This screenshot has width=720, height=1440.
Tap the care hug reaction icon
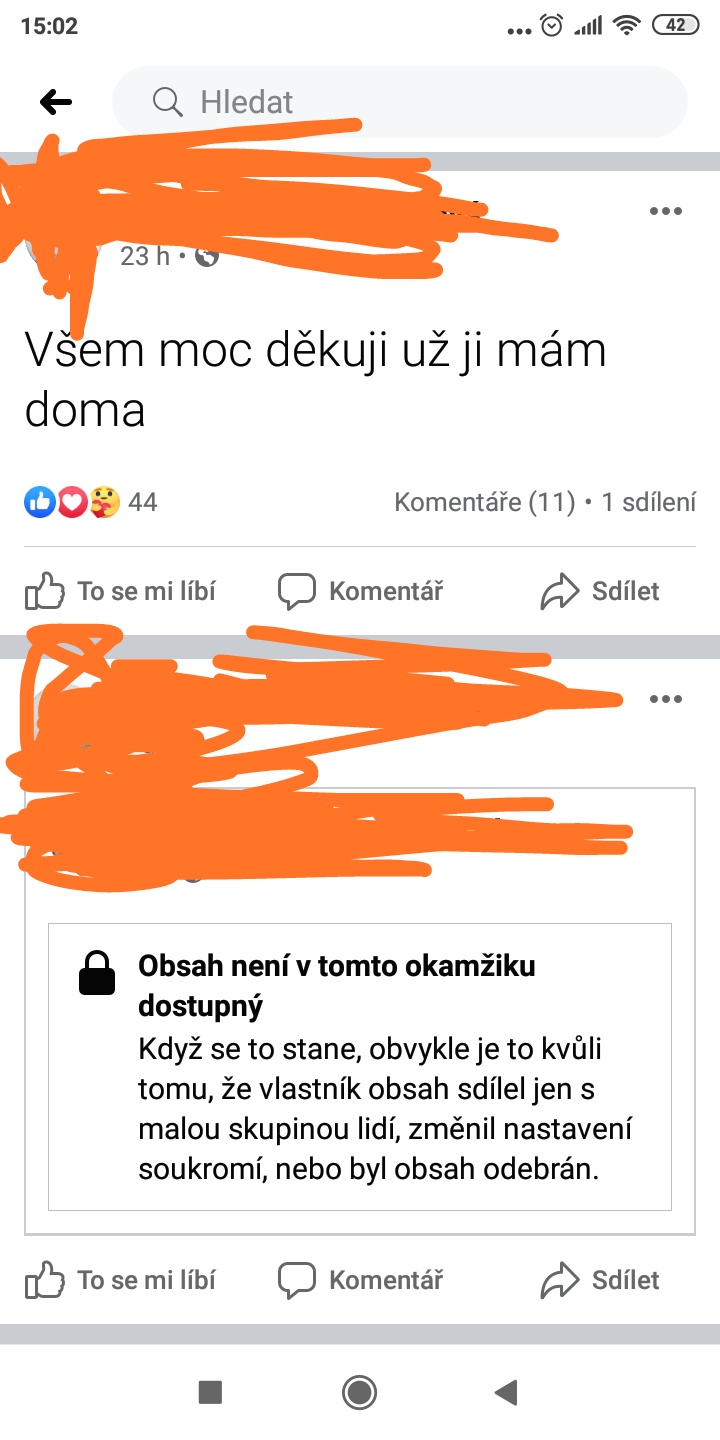click(x=104, y=502)
